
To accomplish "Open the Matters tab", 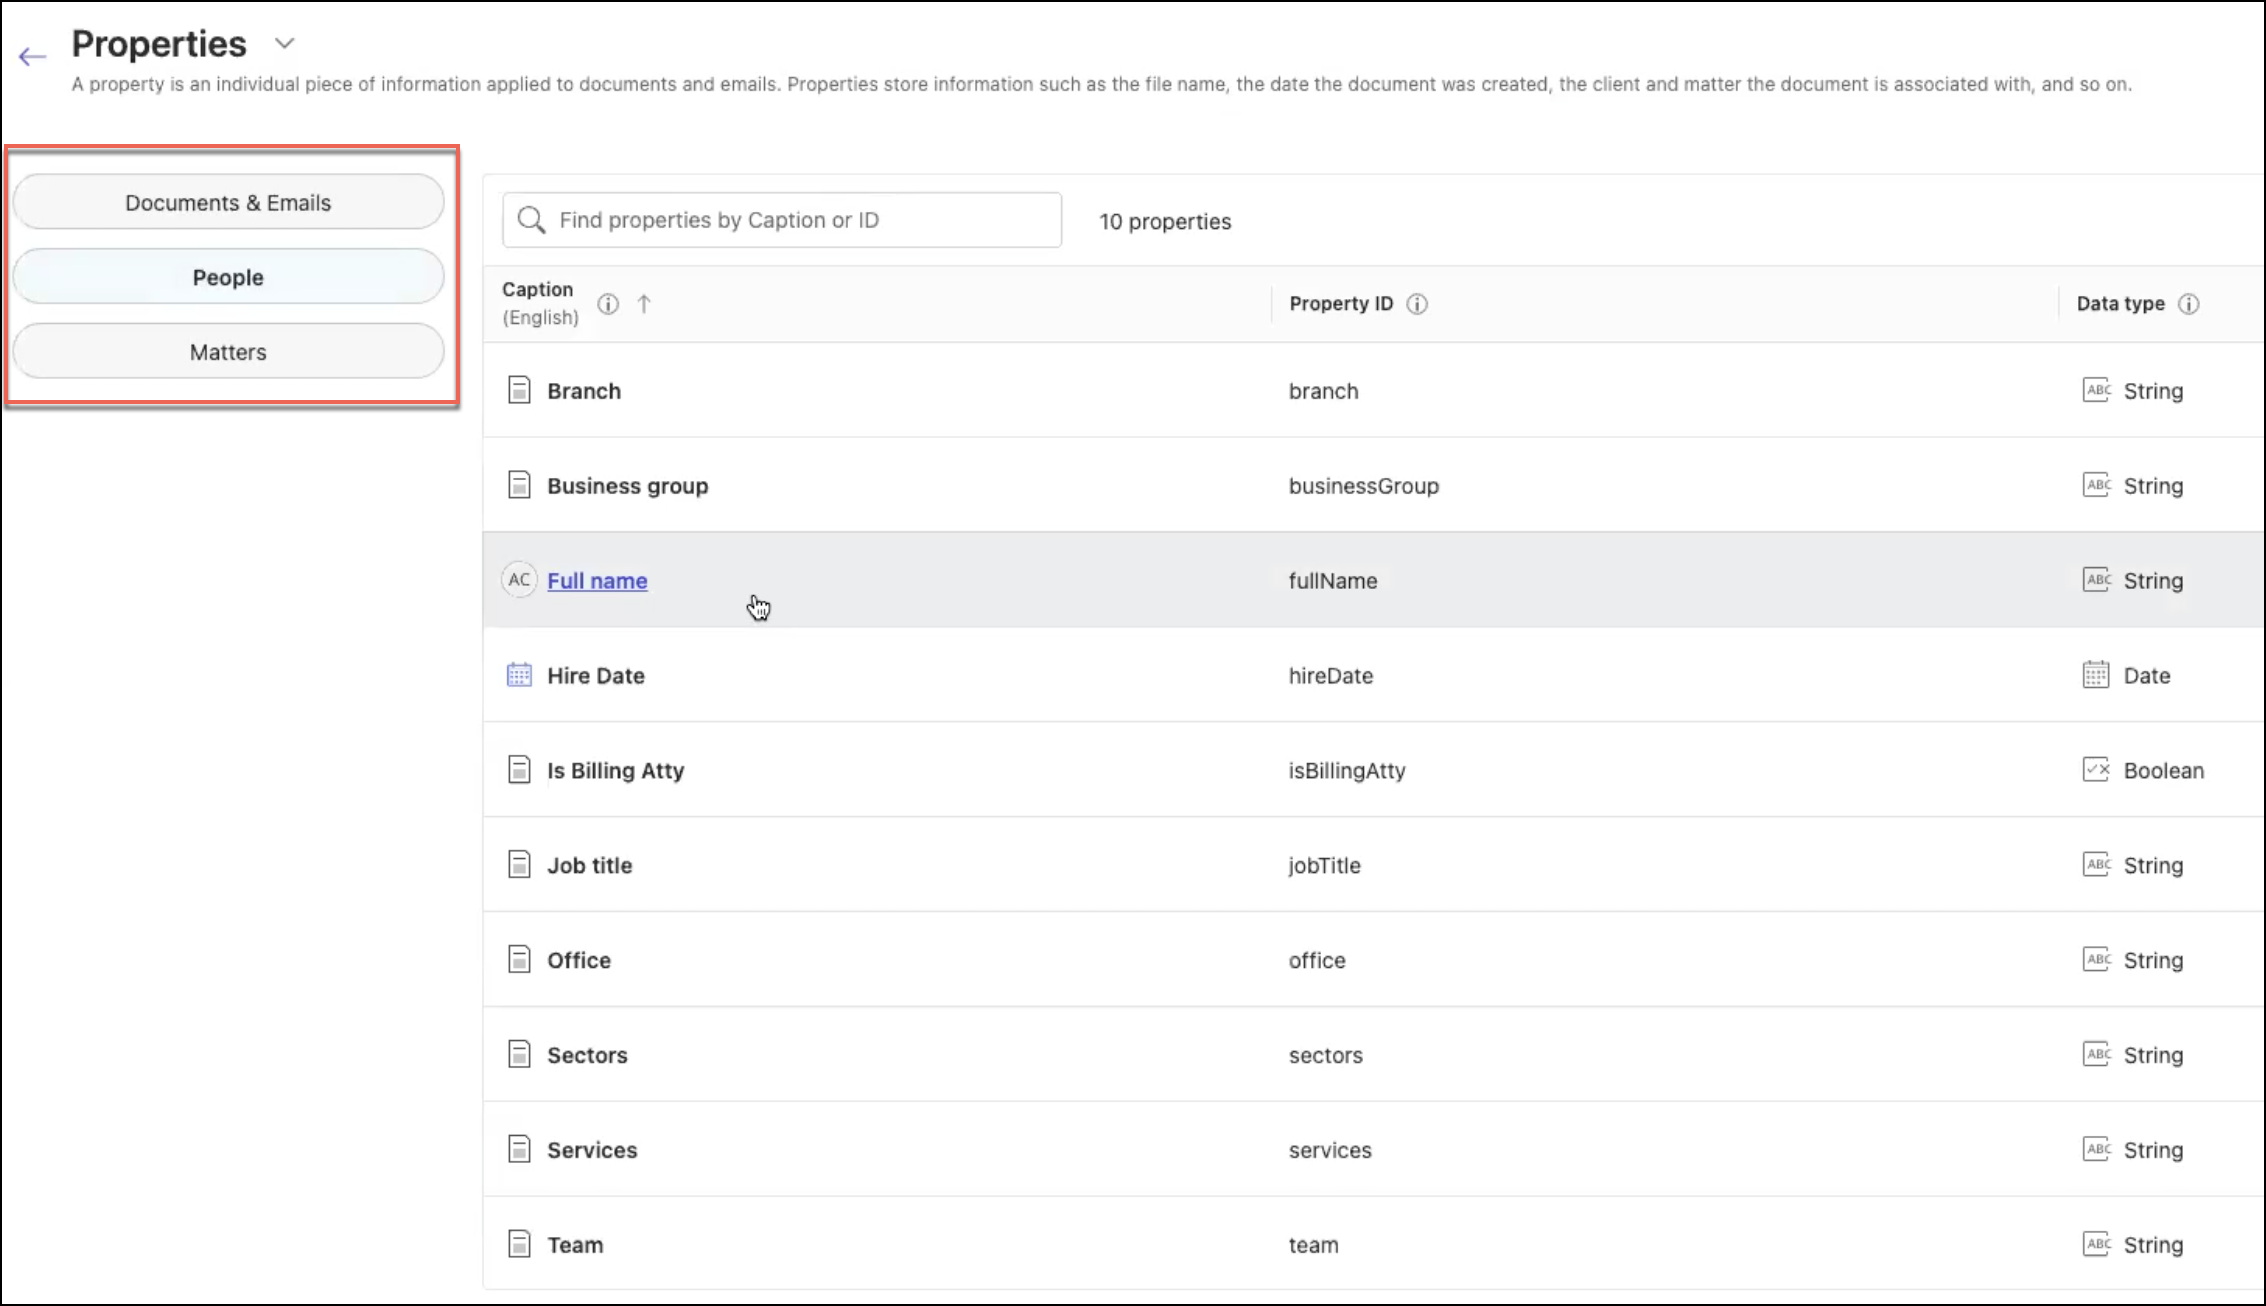I will tap(228, 352).
